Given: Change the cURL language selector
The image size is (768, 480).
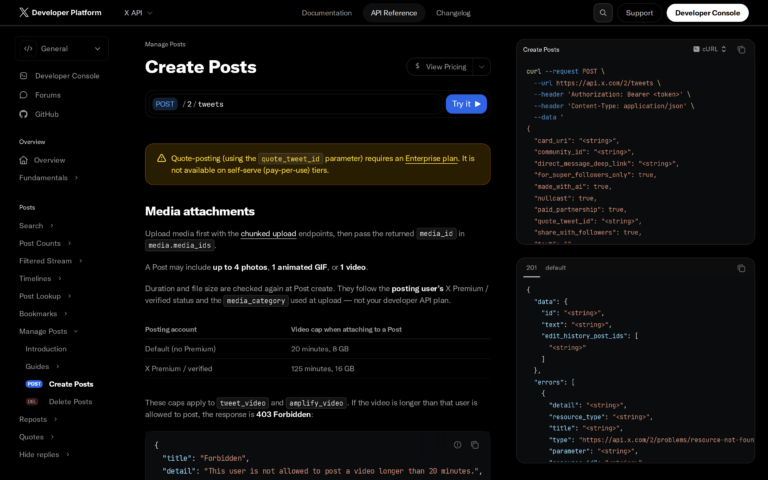Looking at the screenshot, I should [x=710, y=49].
